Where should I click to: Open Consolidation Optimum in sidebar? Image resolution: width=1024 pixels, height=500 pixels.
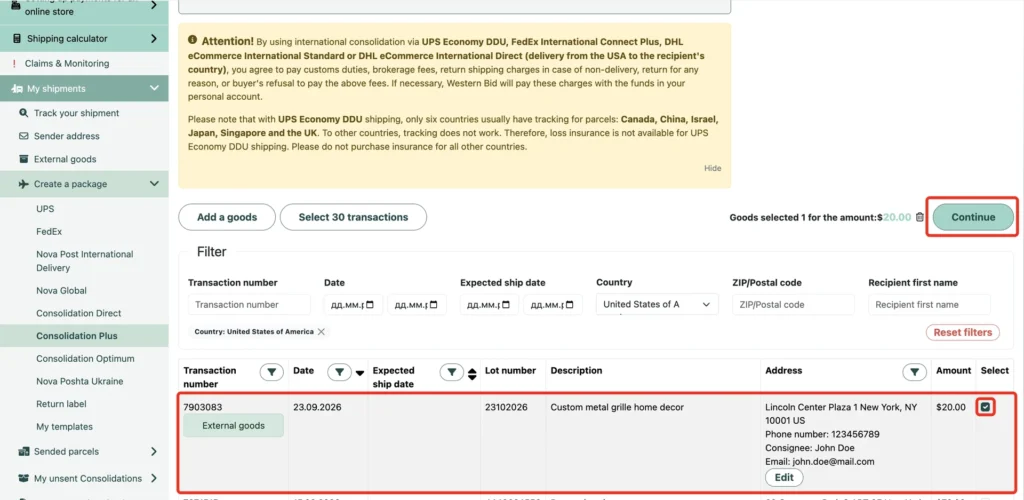(x=86, y=358)
